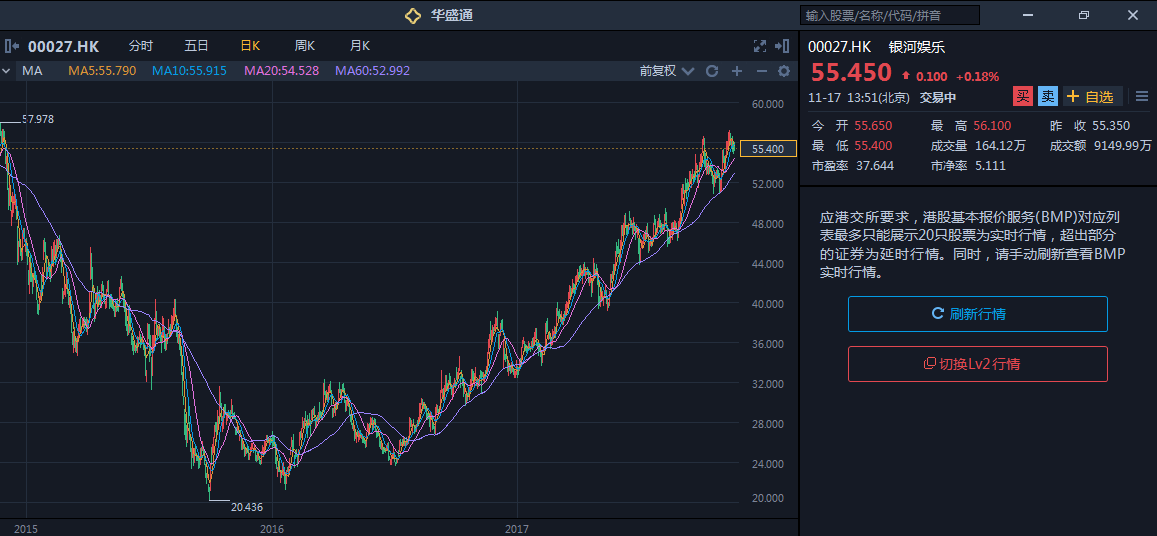Open the hamburger menu beside 自选
1157x536 pixels.
[1142, 96]
